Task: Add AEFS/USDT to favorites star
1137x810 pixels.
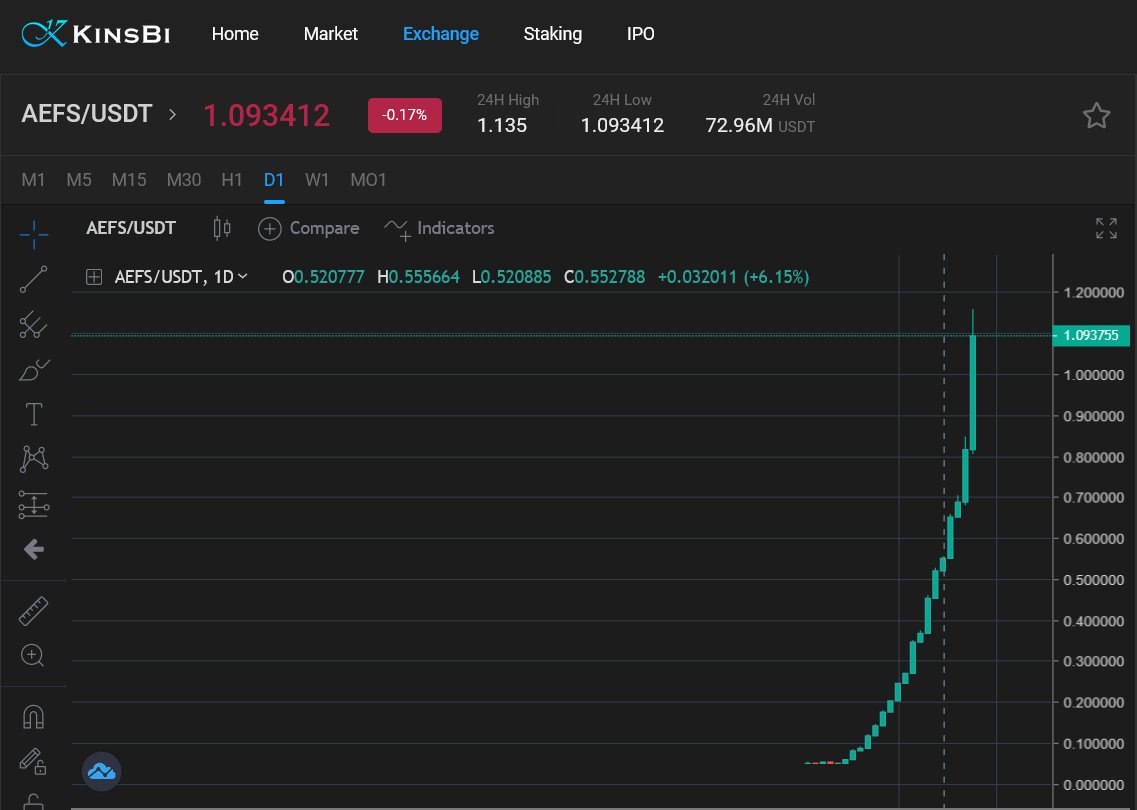Action: (1096, 115)
